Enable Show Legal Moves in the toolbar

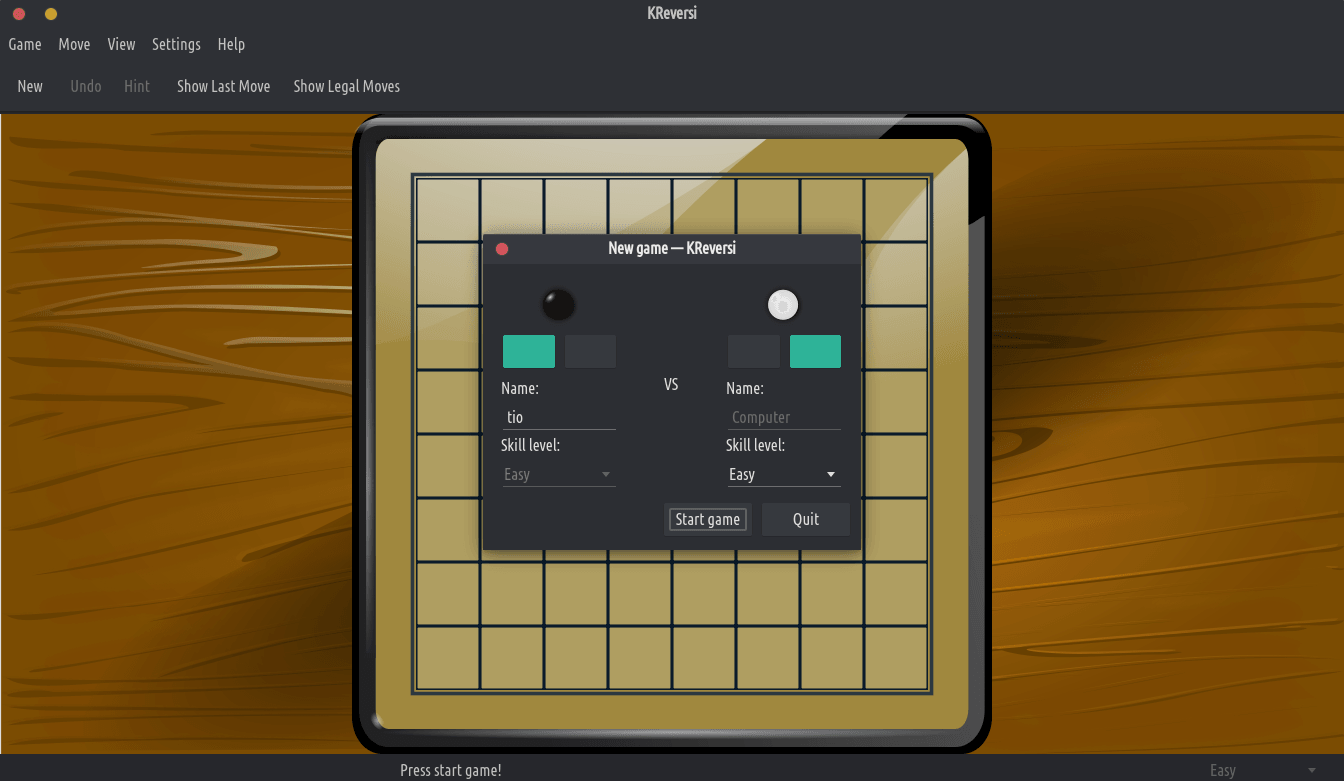pyautogui.click(x=346, y=86)
